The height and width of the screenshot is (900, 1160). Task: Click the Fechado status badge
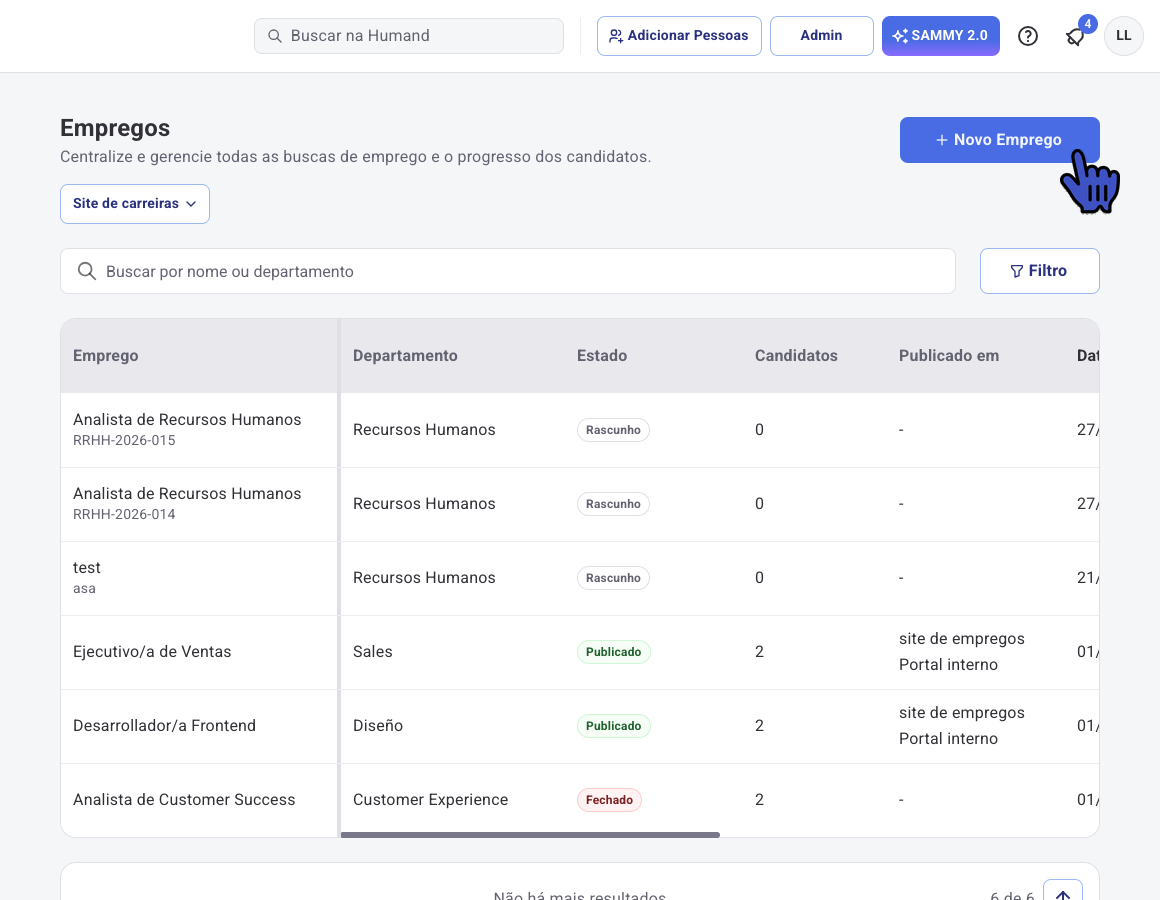point(609,799)
